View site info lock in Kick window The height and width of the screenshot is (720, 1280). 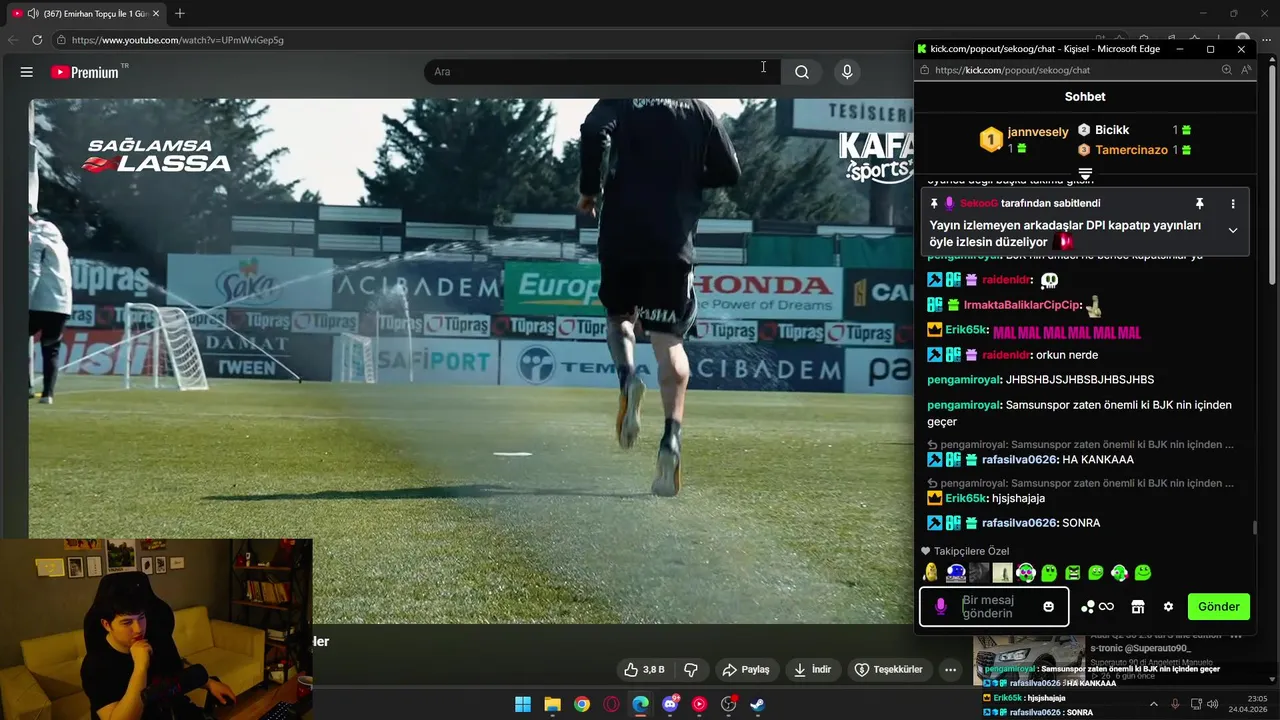point(925,70)
